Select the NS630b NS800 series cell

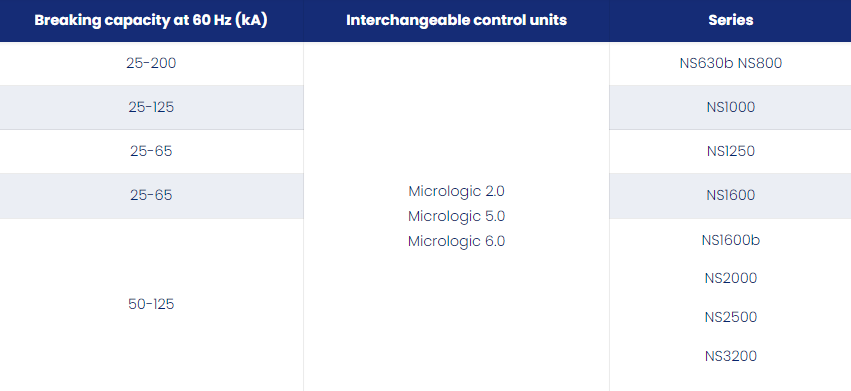(731, 64)
